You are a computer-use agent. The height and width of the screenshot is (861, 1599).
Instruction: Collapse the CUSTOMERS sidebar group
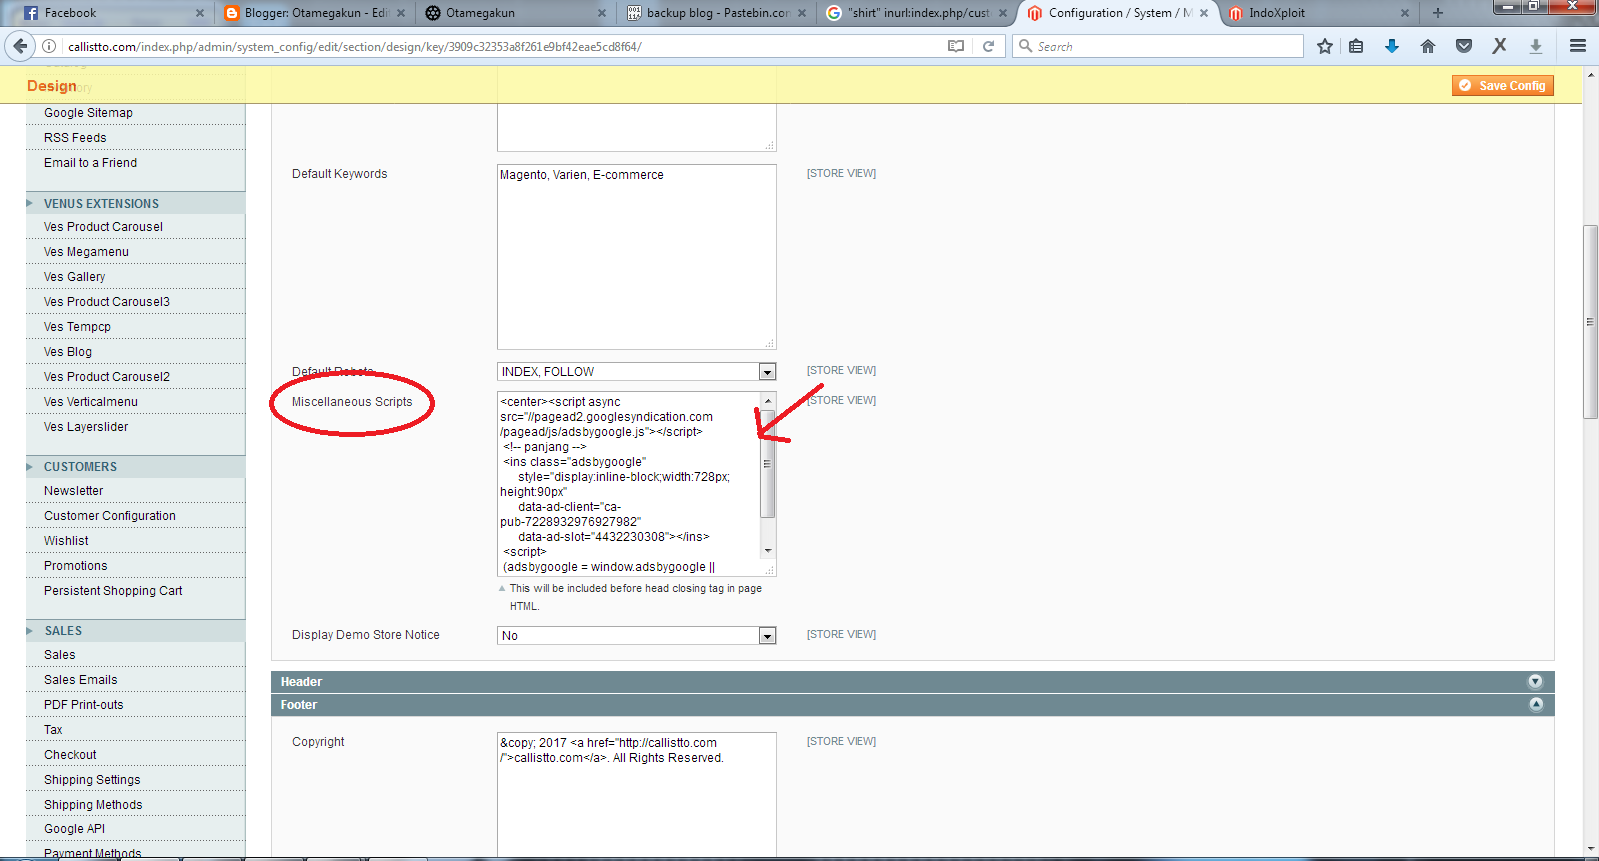(x=136, y=467)
